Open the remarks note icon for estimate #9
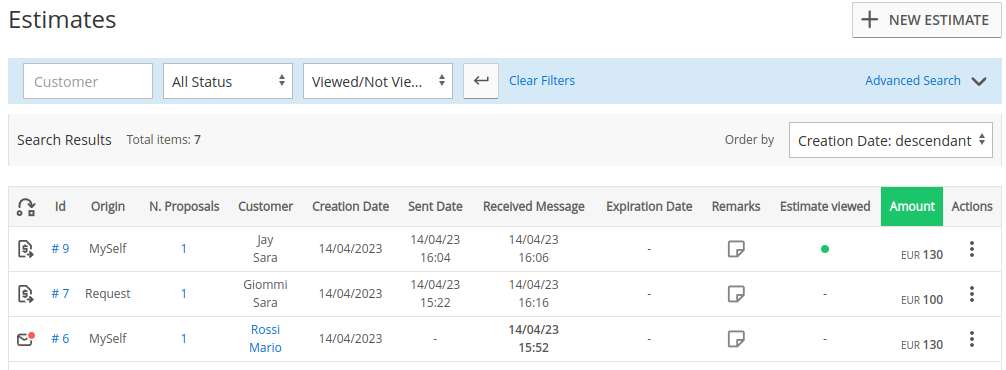Viewport: 1006px width, 370px height. point(736,249)
